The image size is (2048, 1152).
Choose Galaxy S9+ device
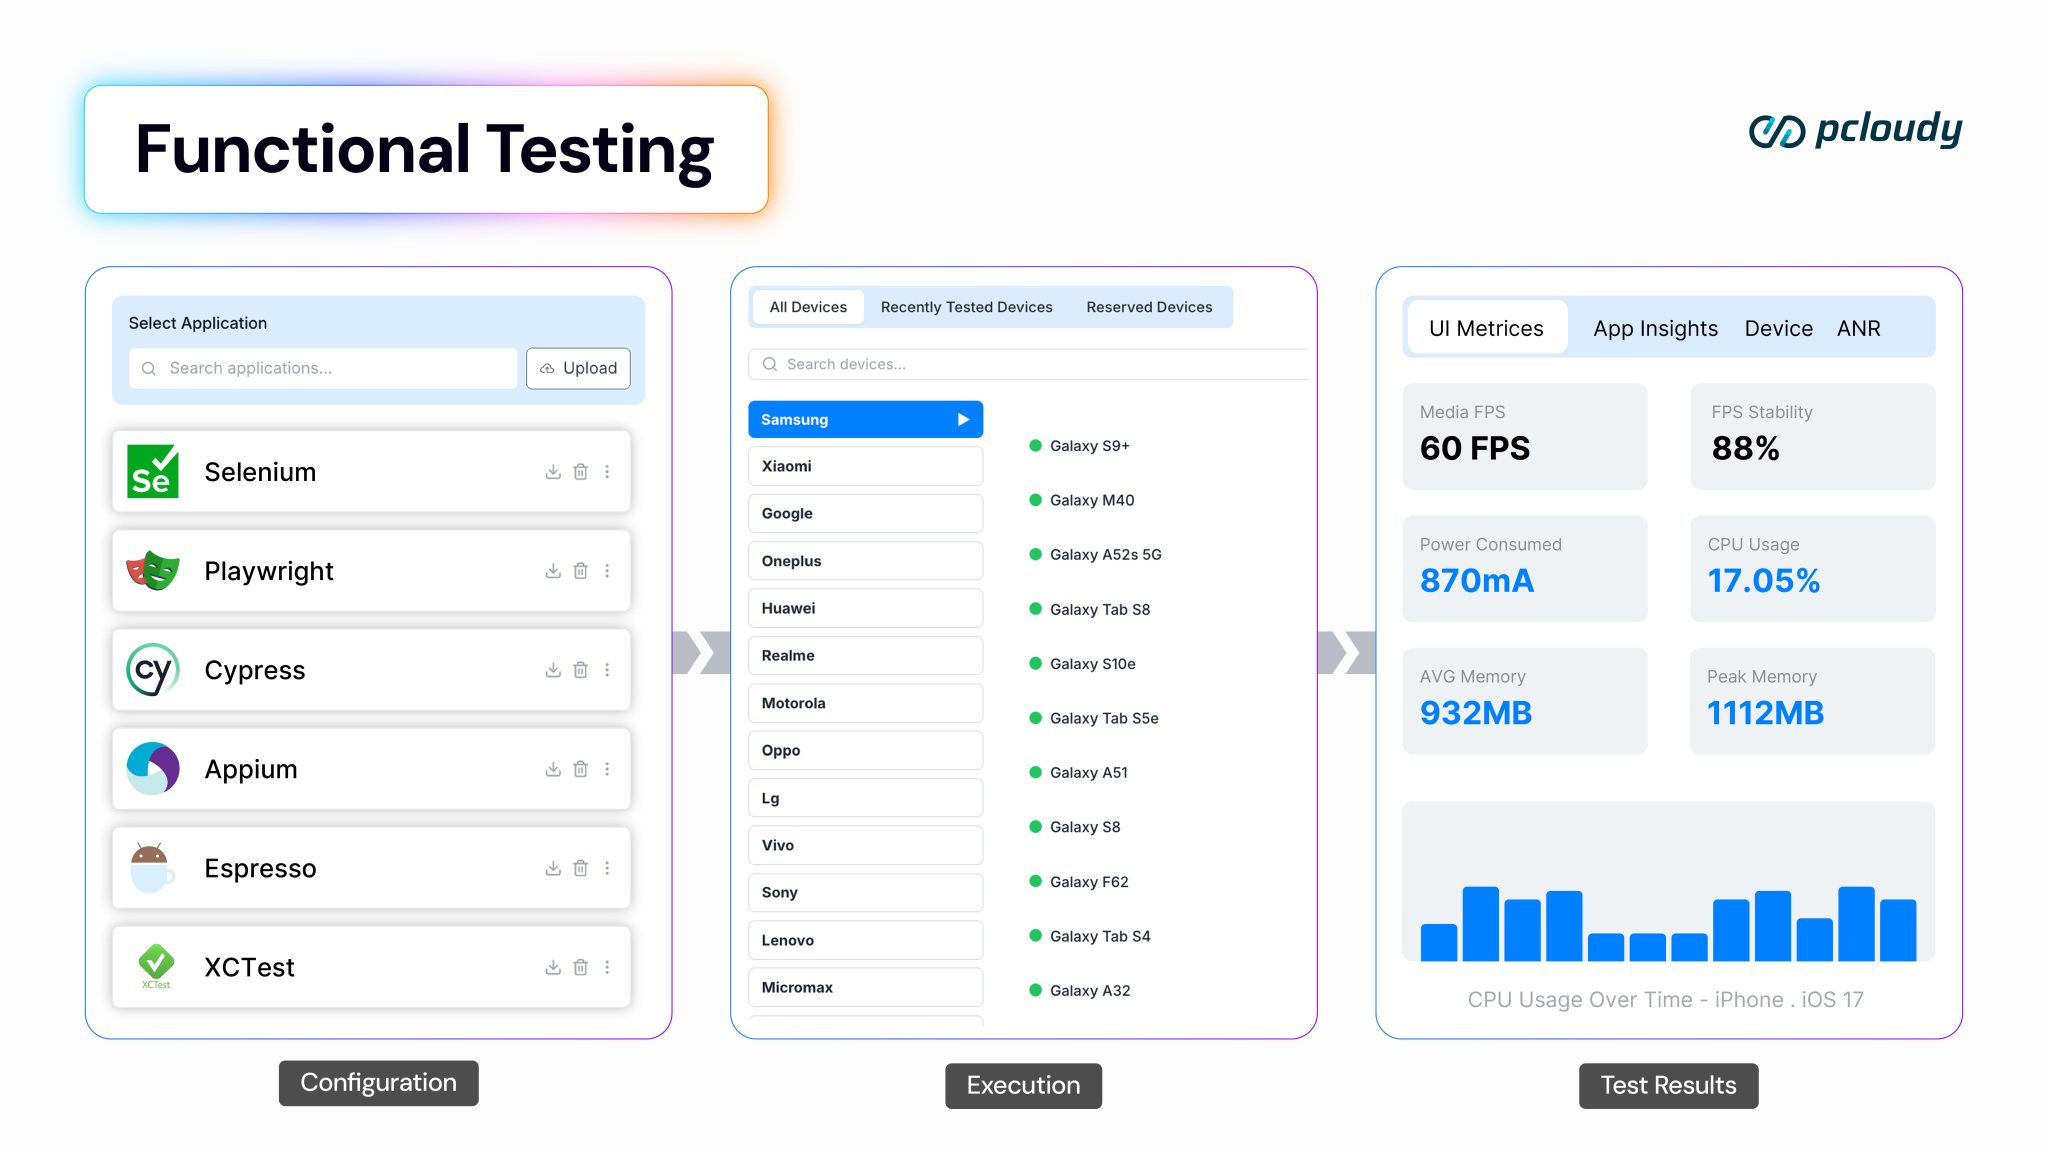tap(1080, 446)
